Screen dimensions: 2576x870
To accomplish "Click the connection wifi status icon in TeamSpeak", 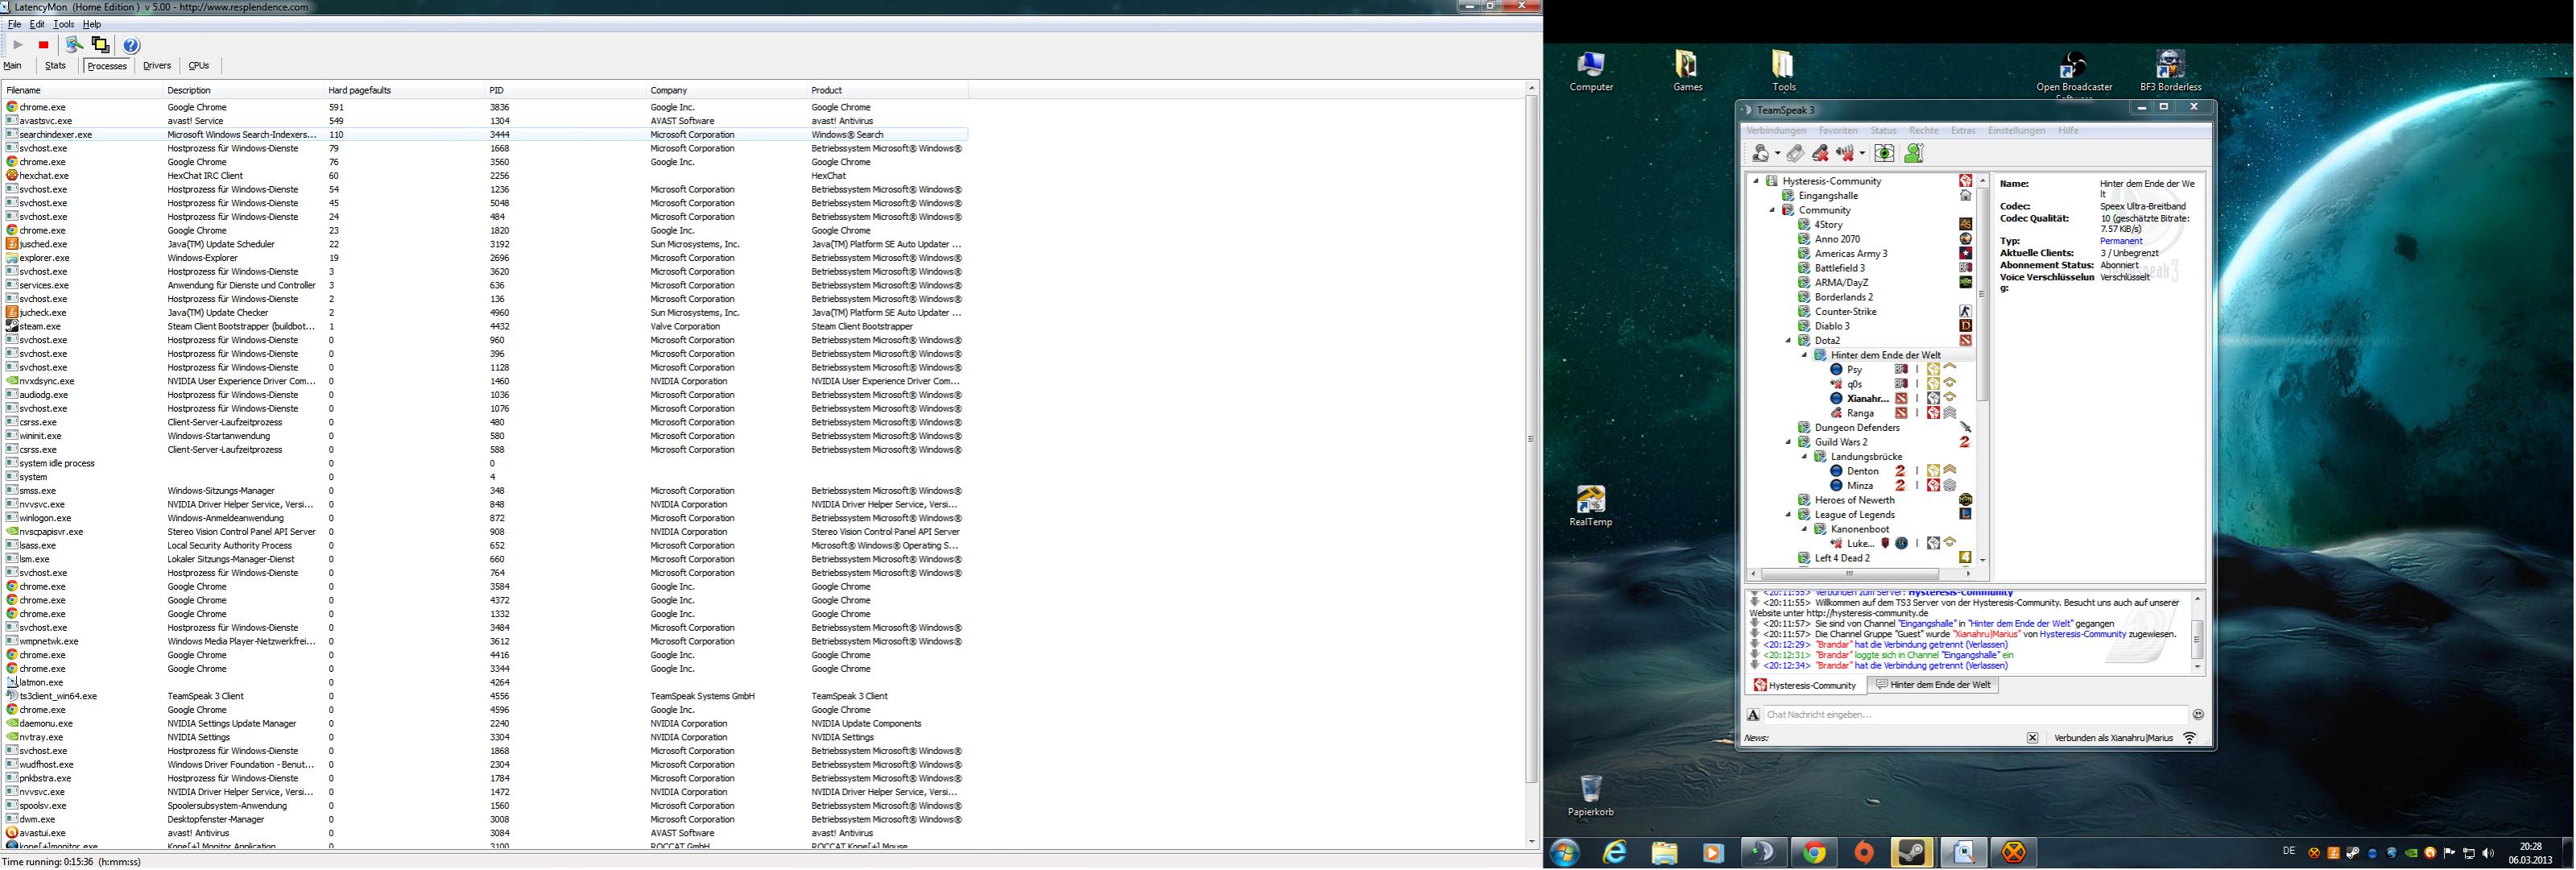I will [2189, 738].
